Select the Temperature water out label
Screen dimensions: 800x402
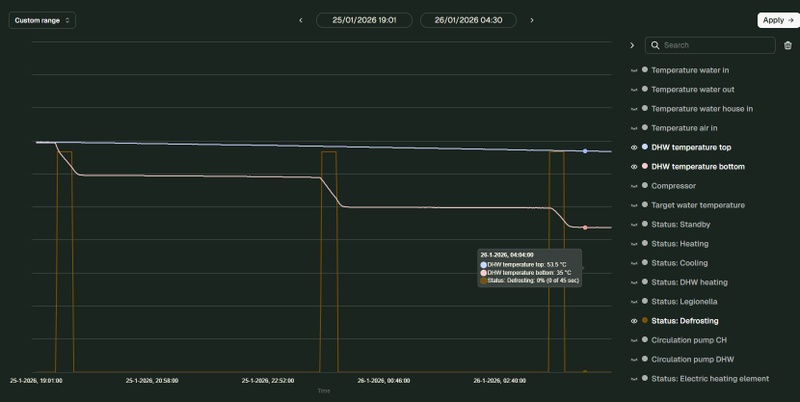693,90
